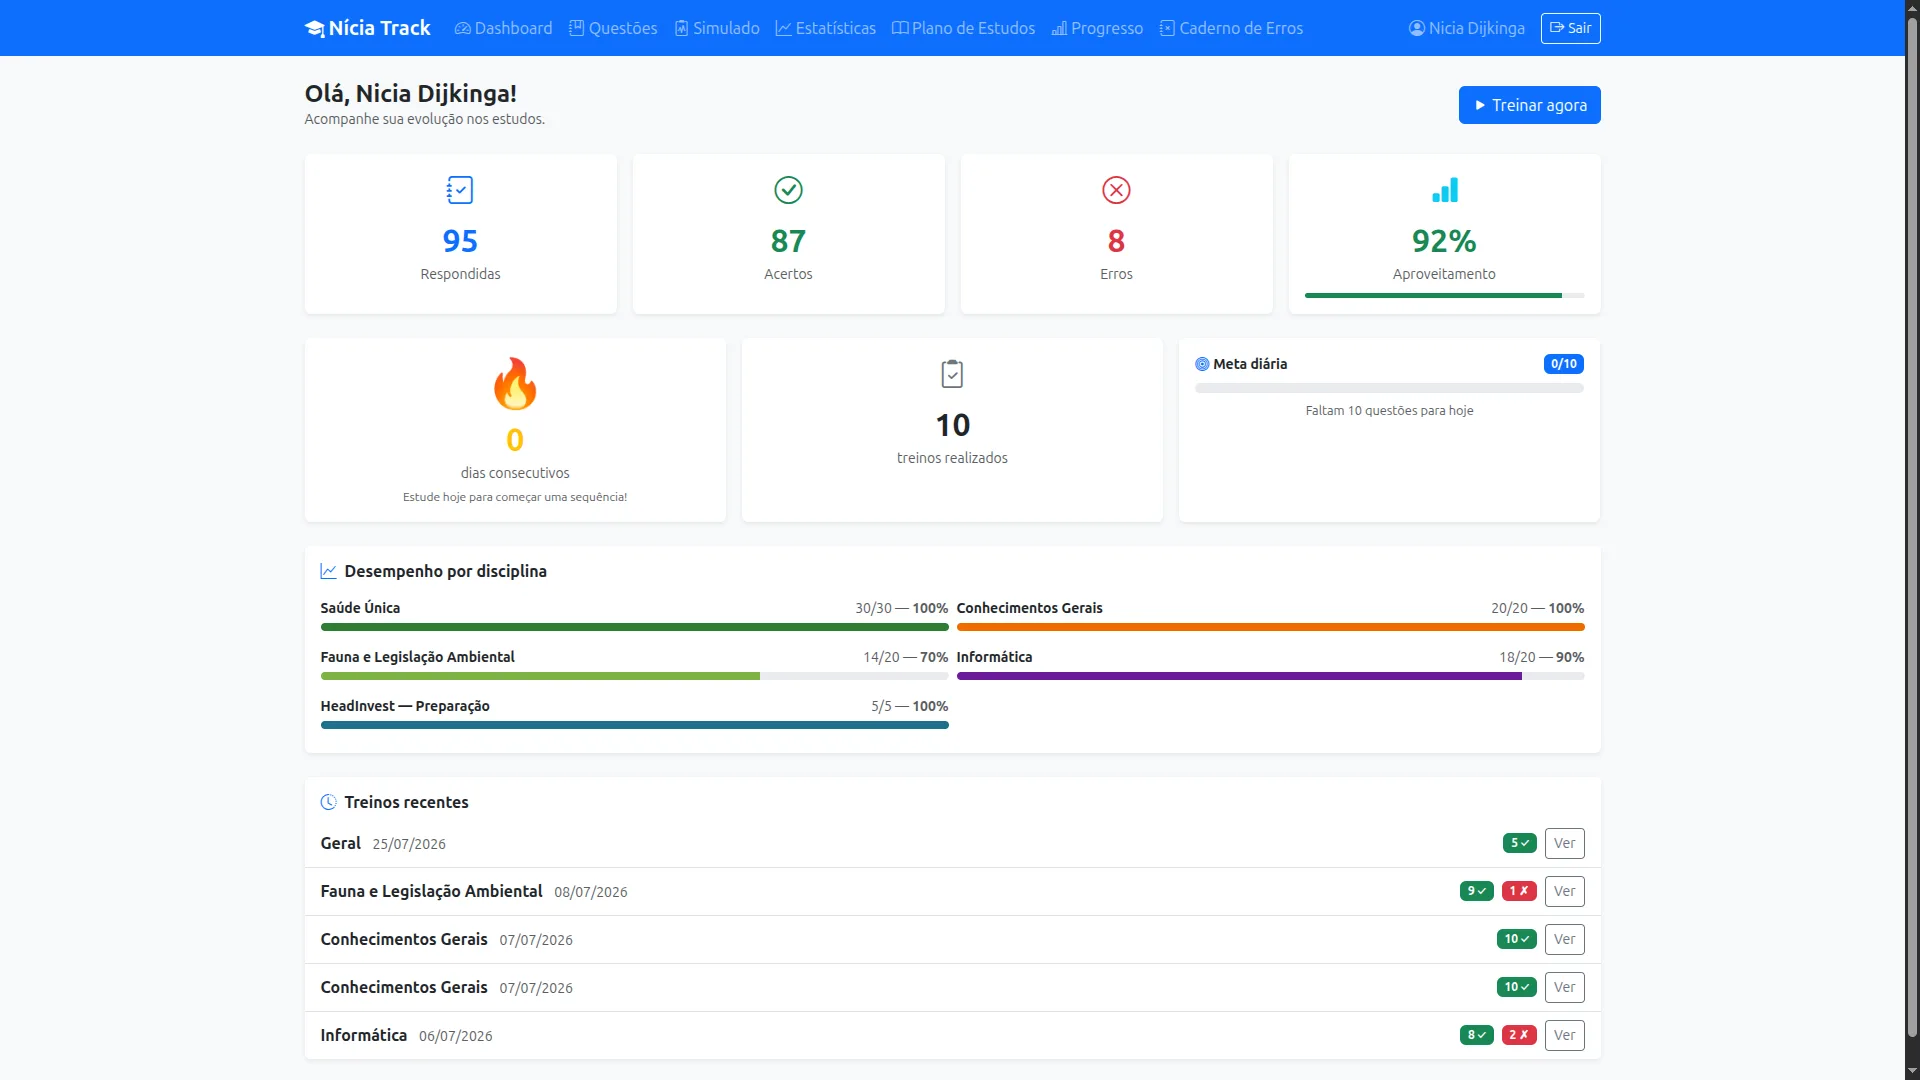Click the 8 Erros count
1920x1080 pixels.
point(1116,241)
